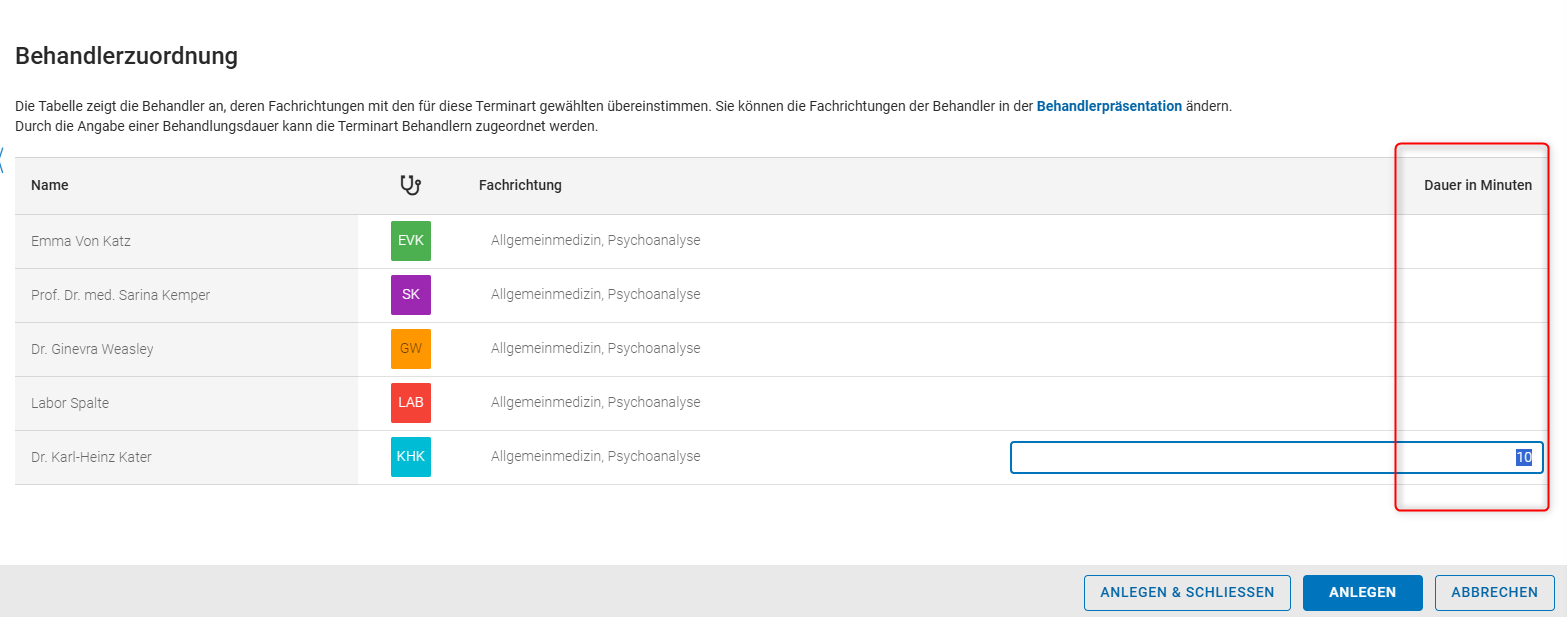This screenshot has height=617, width=1567.
Task: Click the red LAB badge
Action: point(411,403)
